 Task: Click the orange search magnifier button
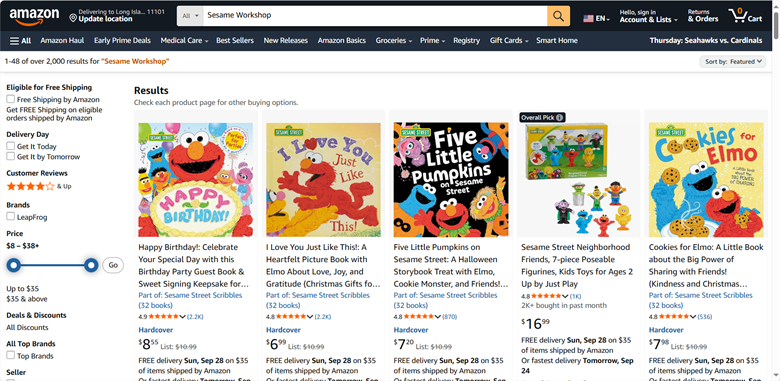(558, 16)
